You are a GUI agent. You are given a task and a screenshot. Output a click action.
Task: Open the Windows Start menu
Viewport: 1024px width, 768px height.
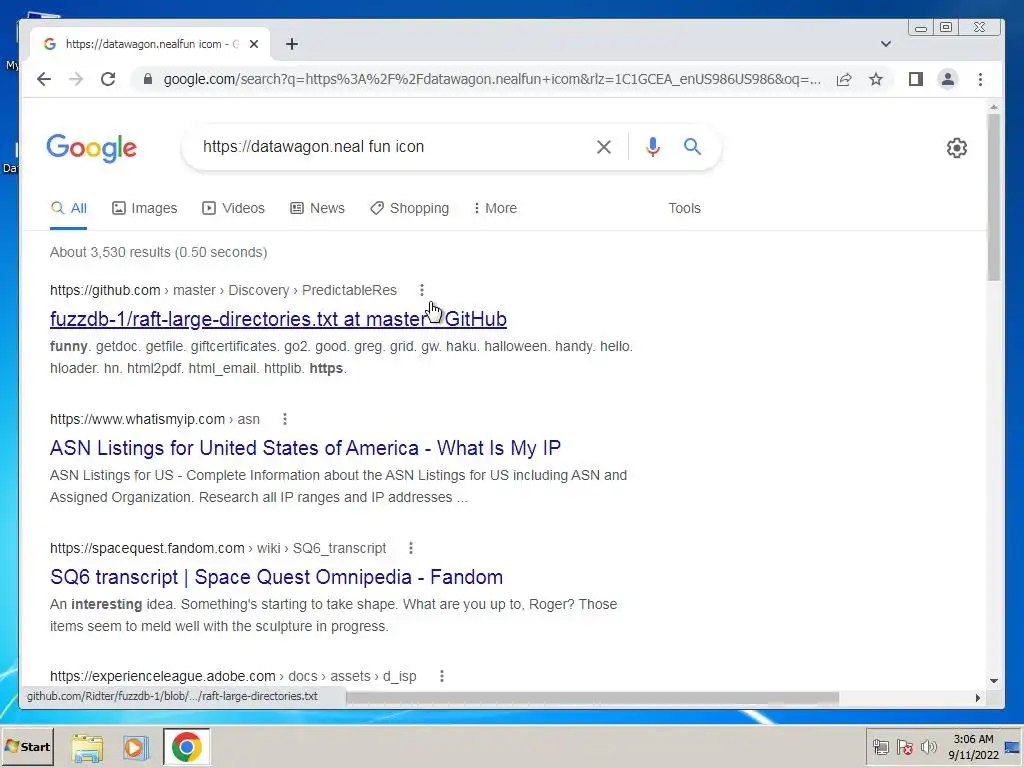[27, 746]
